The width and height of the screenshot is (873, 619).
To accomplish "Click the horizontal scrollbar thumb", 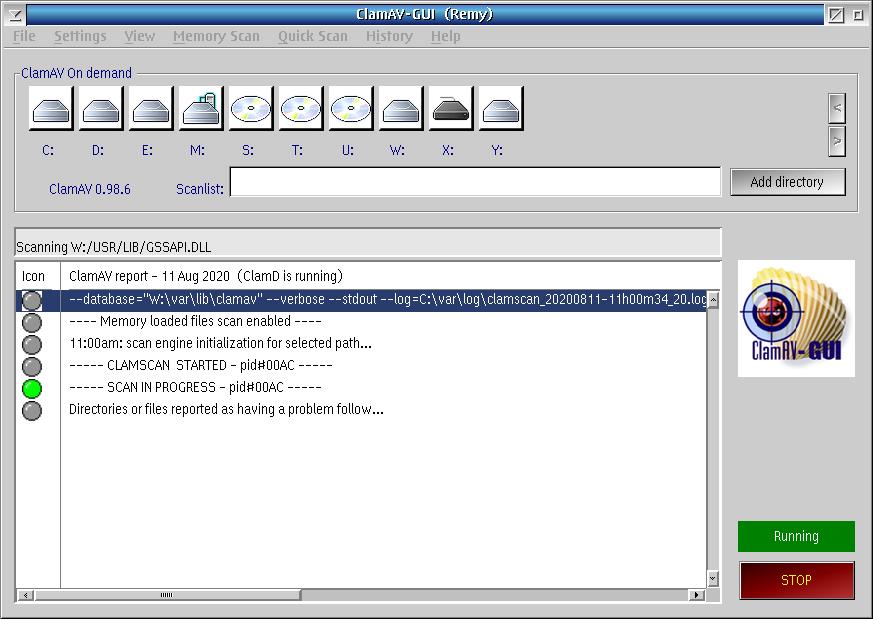I will click(167, 595).
